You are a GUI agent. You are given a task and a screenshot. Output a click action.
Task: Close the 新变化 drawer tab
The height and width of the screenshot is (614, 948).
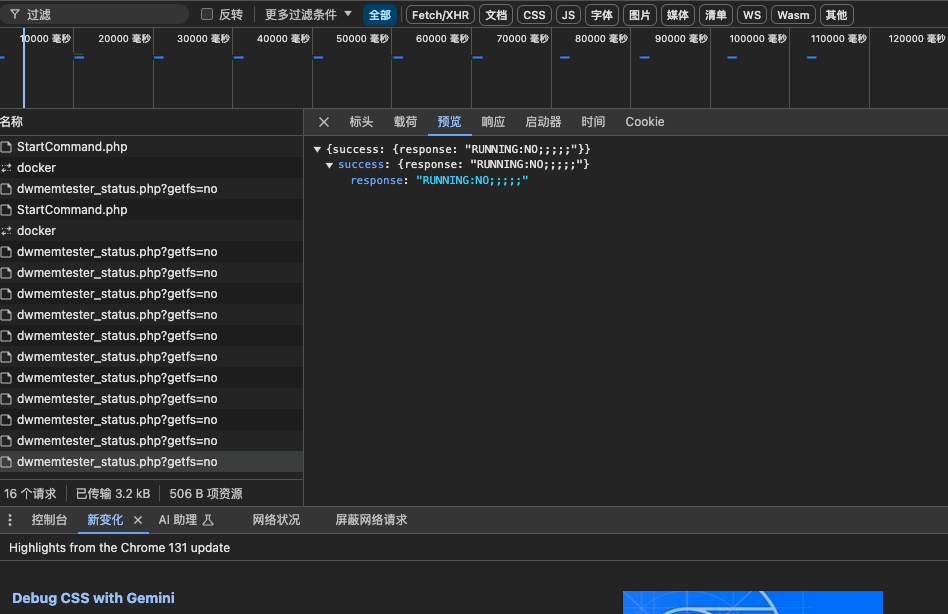click(138, 520)
